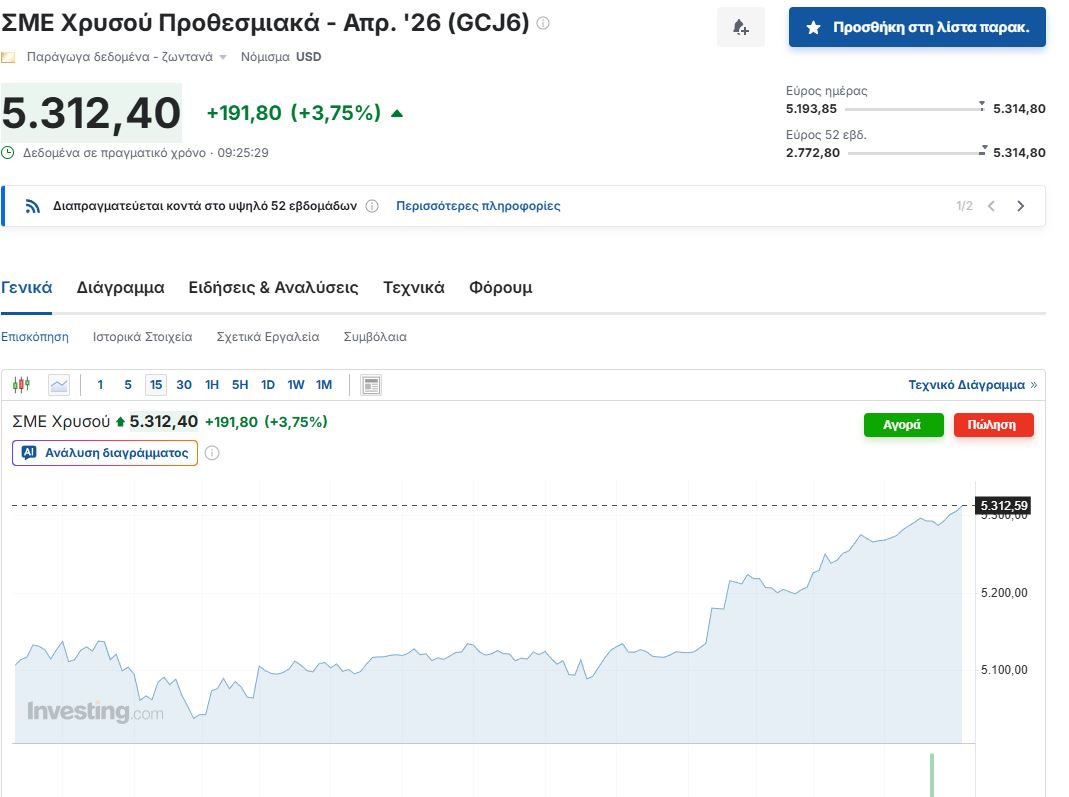The height and width of the screenshot is (797, 1069).
Task: Go to next insight with right chevron
Action: pyautogui.click(x=1020, y=206)
